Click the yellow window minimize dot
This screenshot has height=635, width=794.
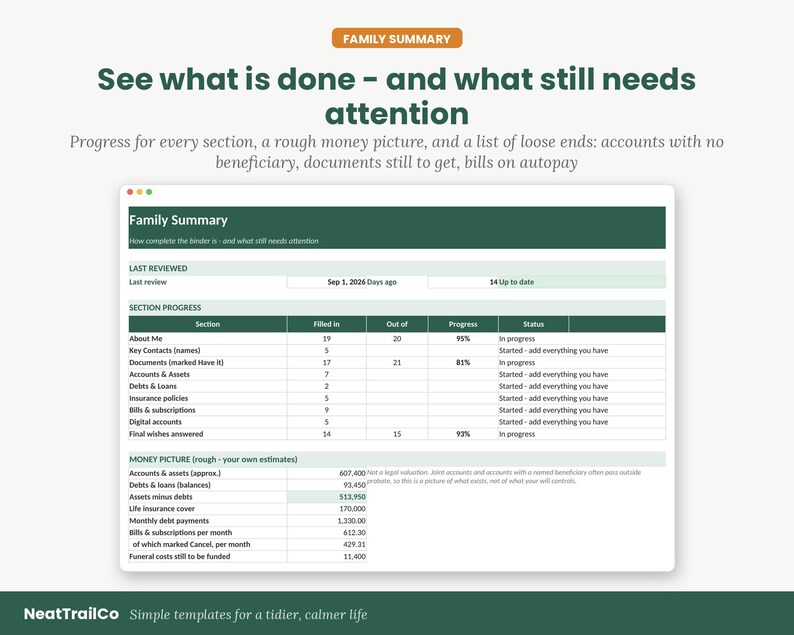140,192
